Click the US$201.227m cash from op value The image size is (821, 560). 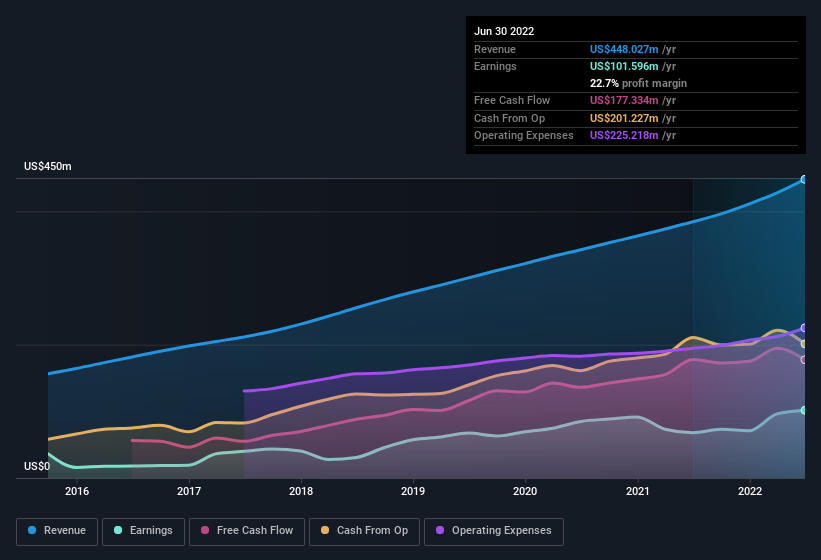coord(624,118)
